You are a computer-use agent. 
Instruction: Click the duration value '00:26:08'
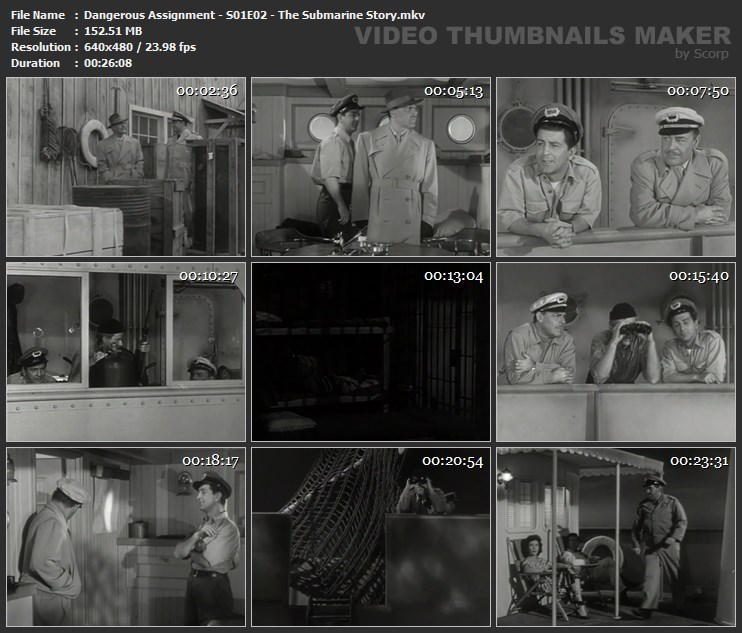pyautogui.click(x=108, y=63)
